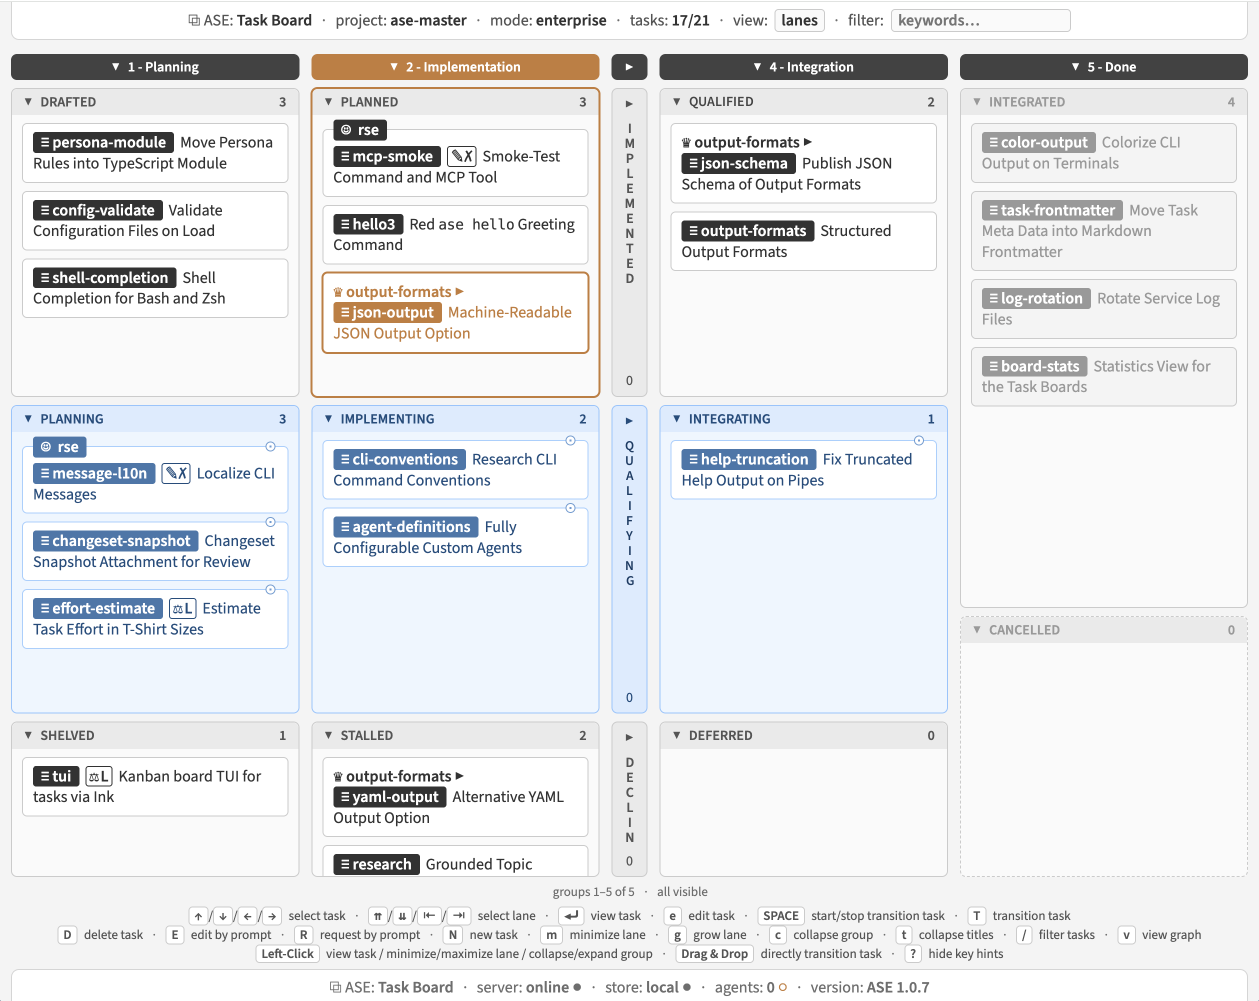Expand the minimized QUALIFYING lane
This screenshot has height=1001, width=1259.
click(629, 421)
